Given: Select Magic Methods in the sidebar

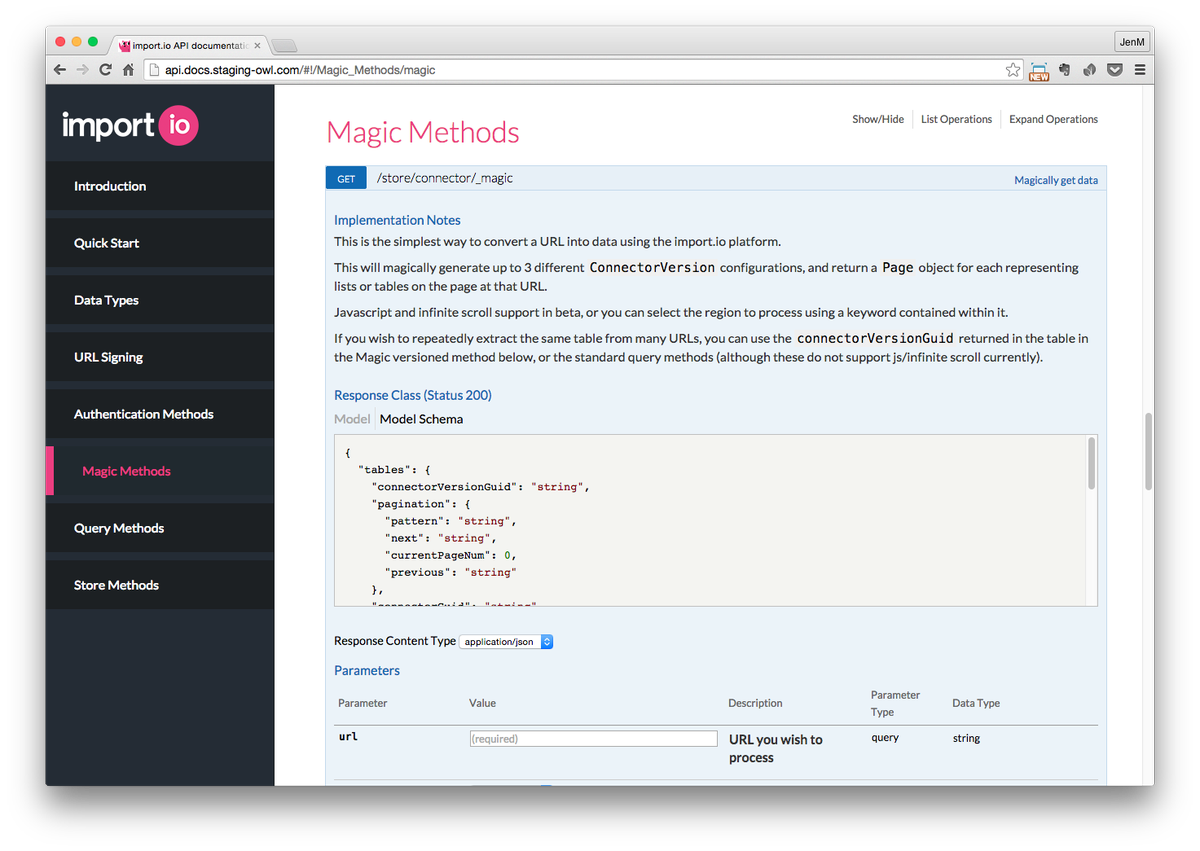Looking at the screenshot, I should click(160, 471).
